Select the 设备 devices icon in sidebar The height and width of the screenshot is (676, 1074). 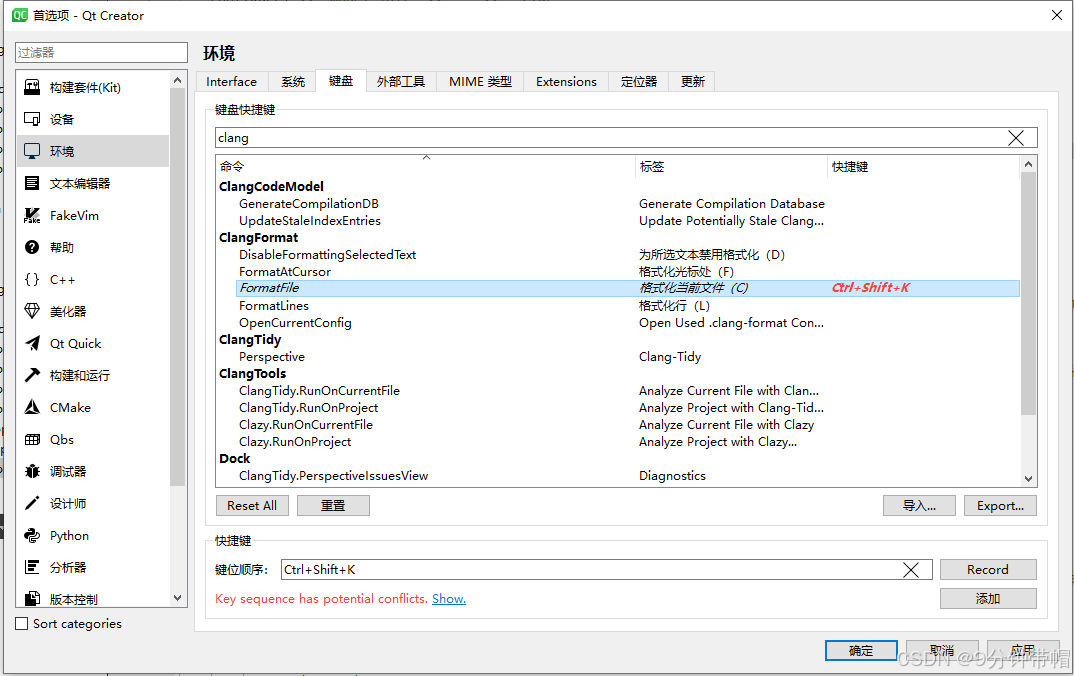(32, 119)
